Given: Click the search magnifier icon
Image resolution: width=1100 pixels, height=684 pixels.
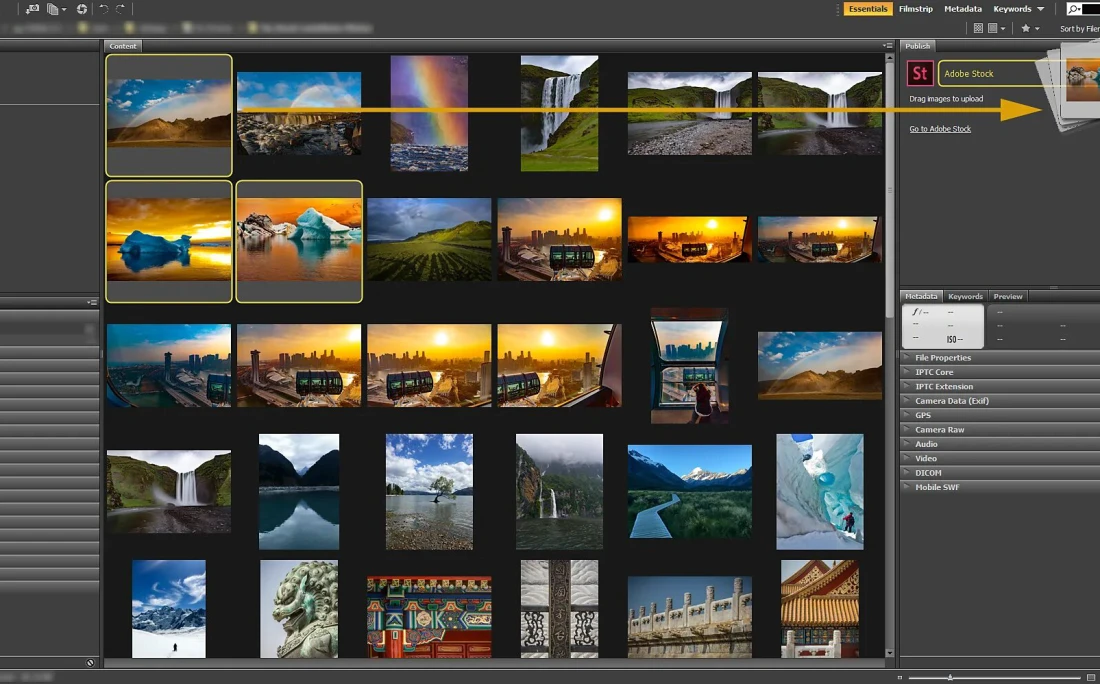Looking at the screenshot, I should coord(1074,9).
